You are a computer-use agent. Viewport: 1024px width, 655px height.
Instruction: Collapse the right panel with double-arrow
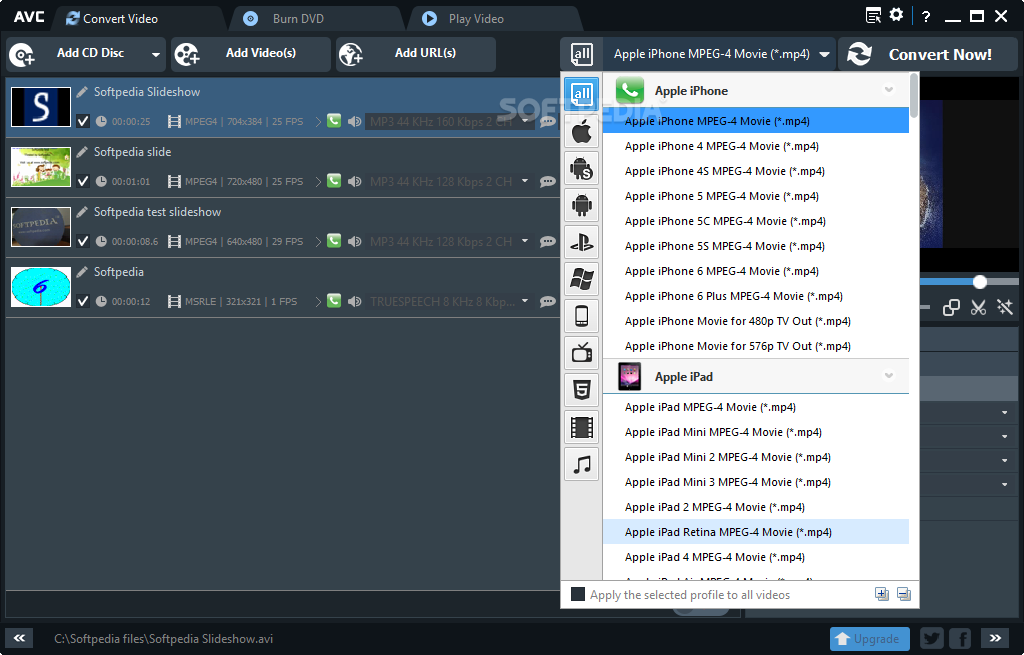(x=995, y=638)
